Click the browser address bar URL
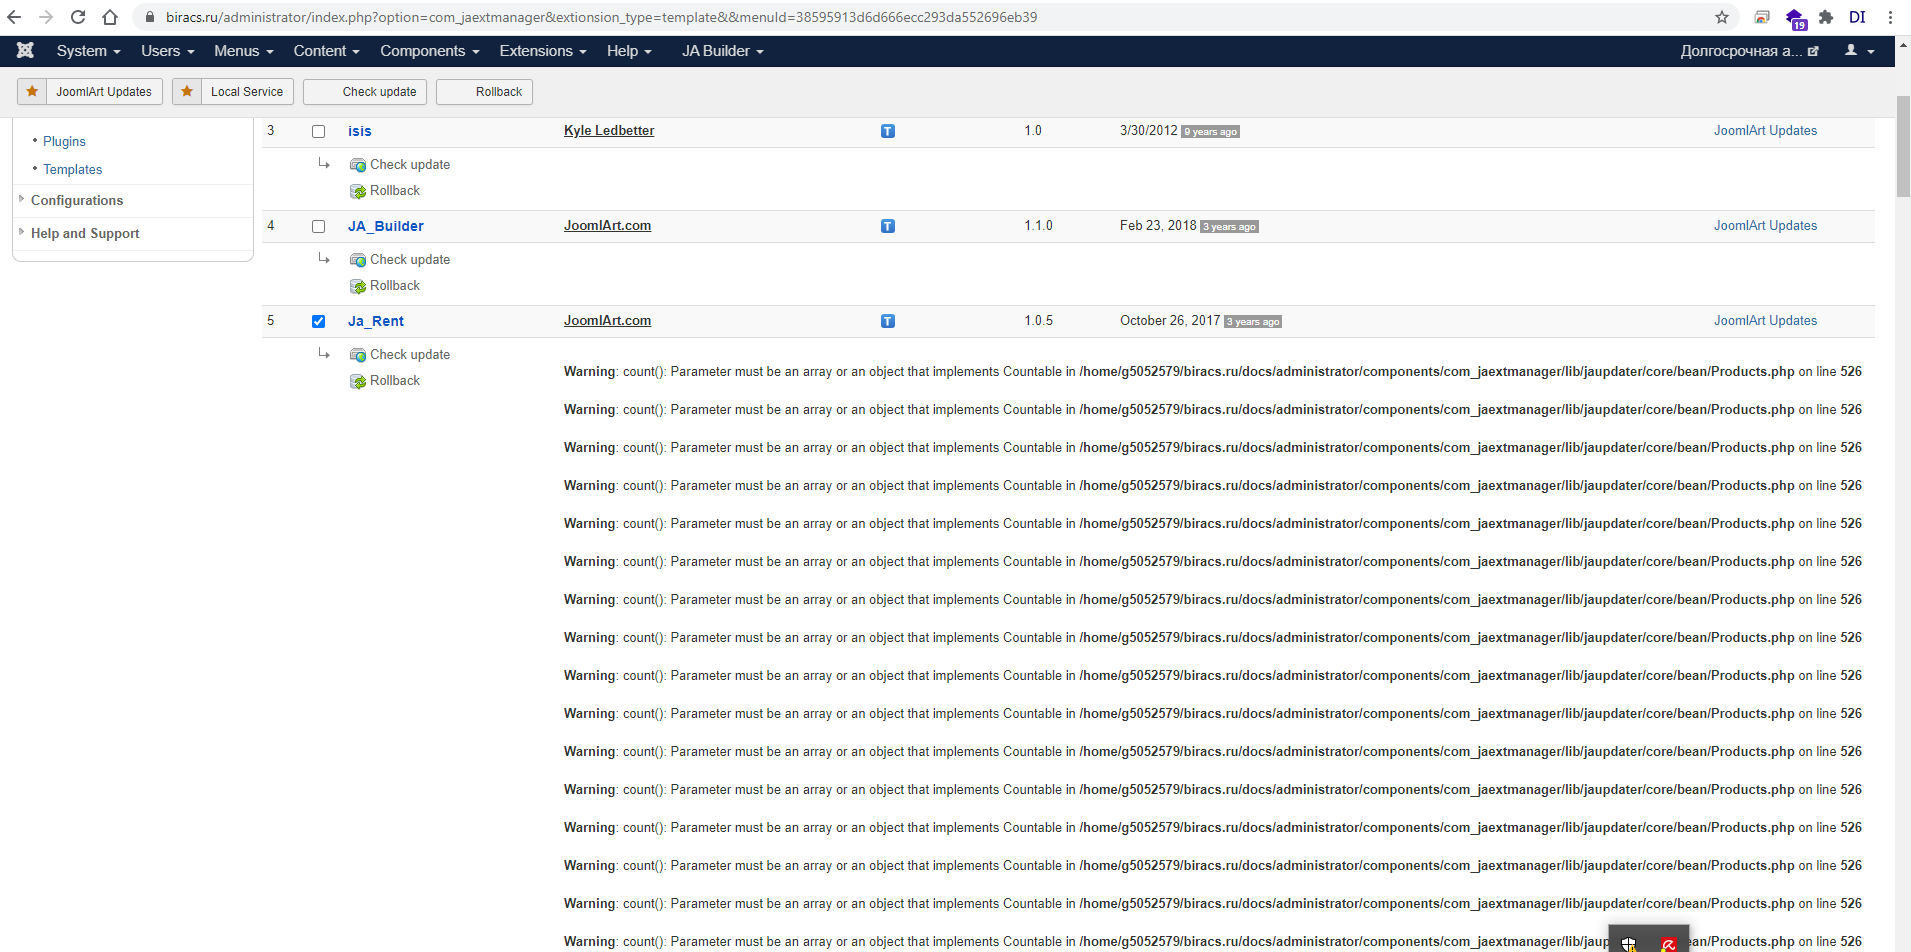The width and height of the screenshot is (1911, 952). tap(601, 17)
